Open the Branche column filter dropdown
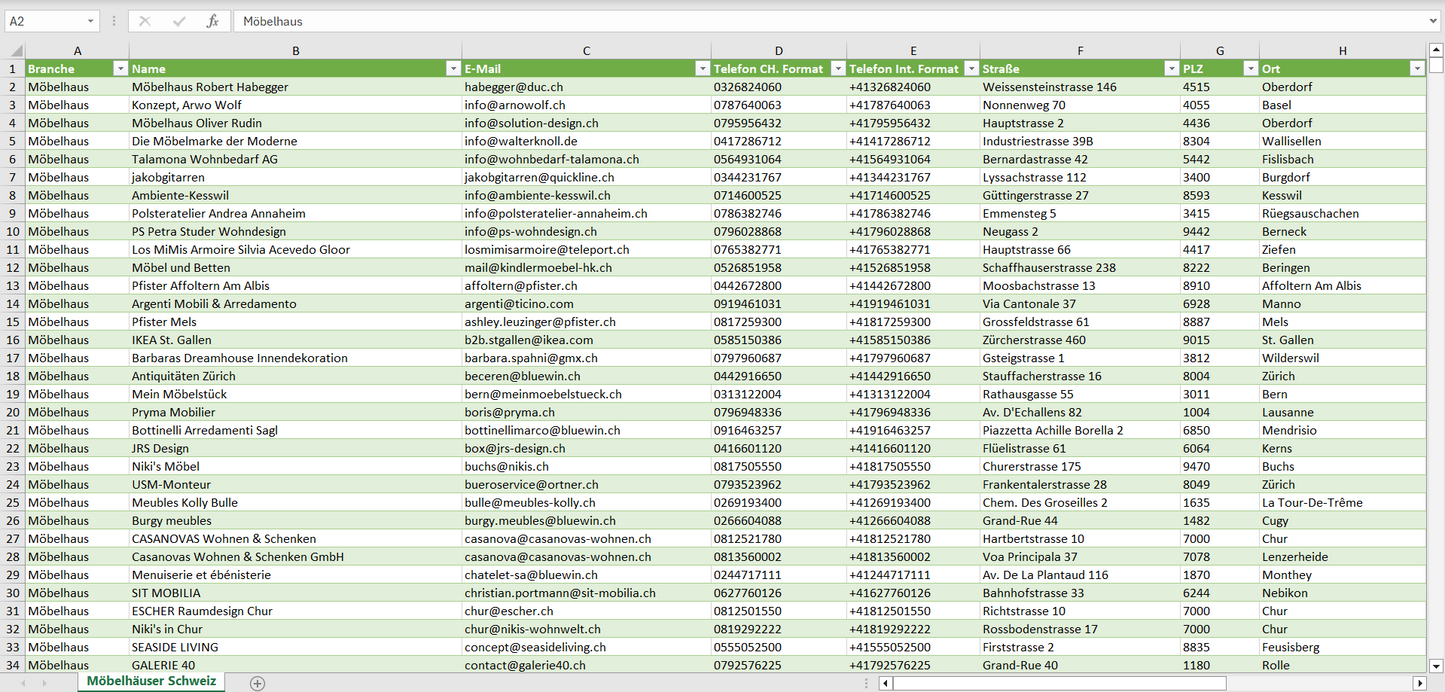Image resolution: width=1445 pixels, height=692 pixels. [x=120, y=69]
